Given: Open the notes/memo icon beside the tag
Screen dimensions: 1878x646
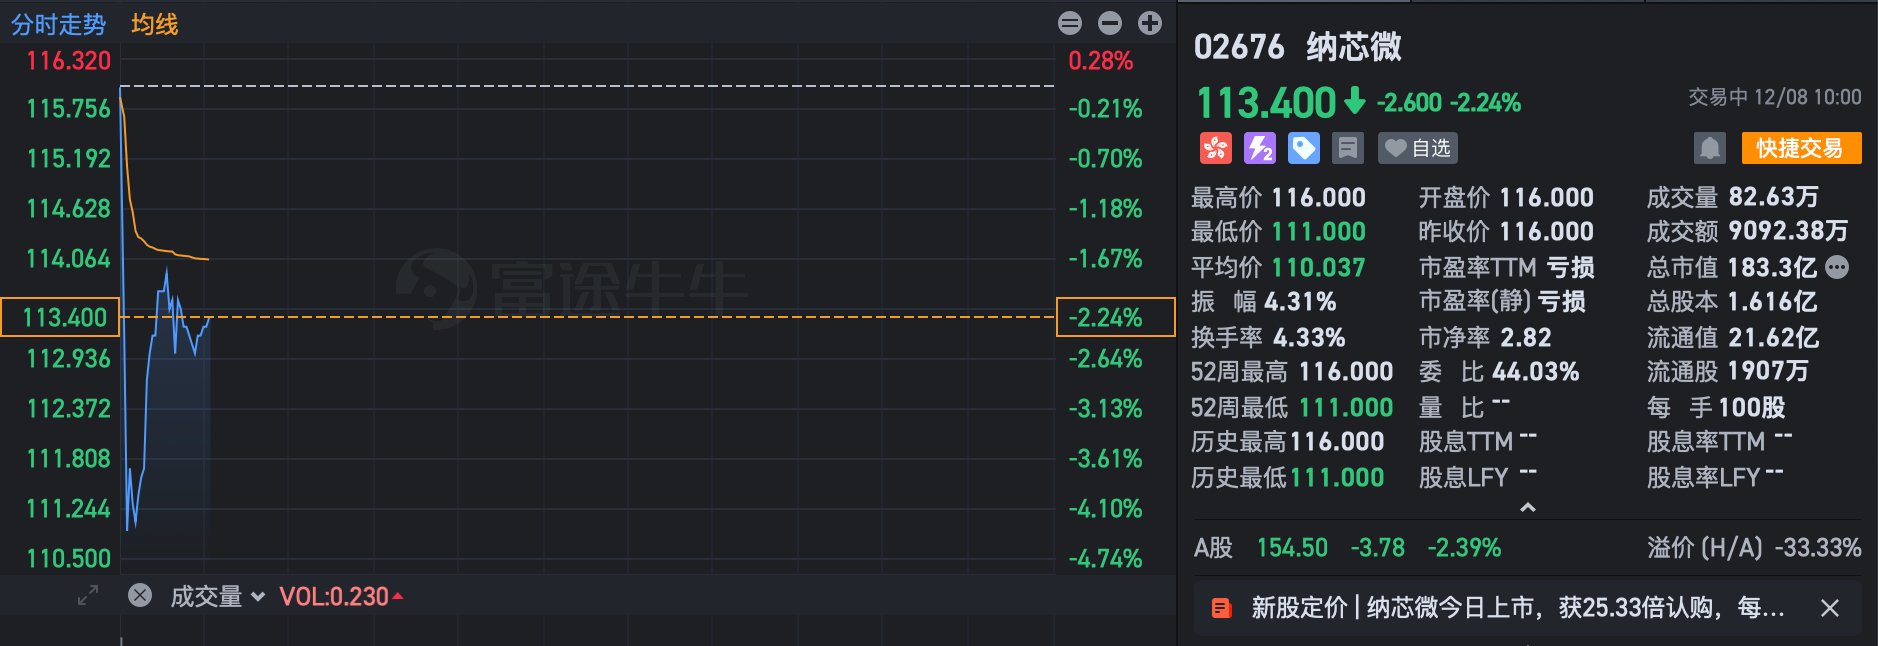Looking at the screenshot, I should tap(1348, 148).
